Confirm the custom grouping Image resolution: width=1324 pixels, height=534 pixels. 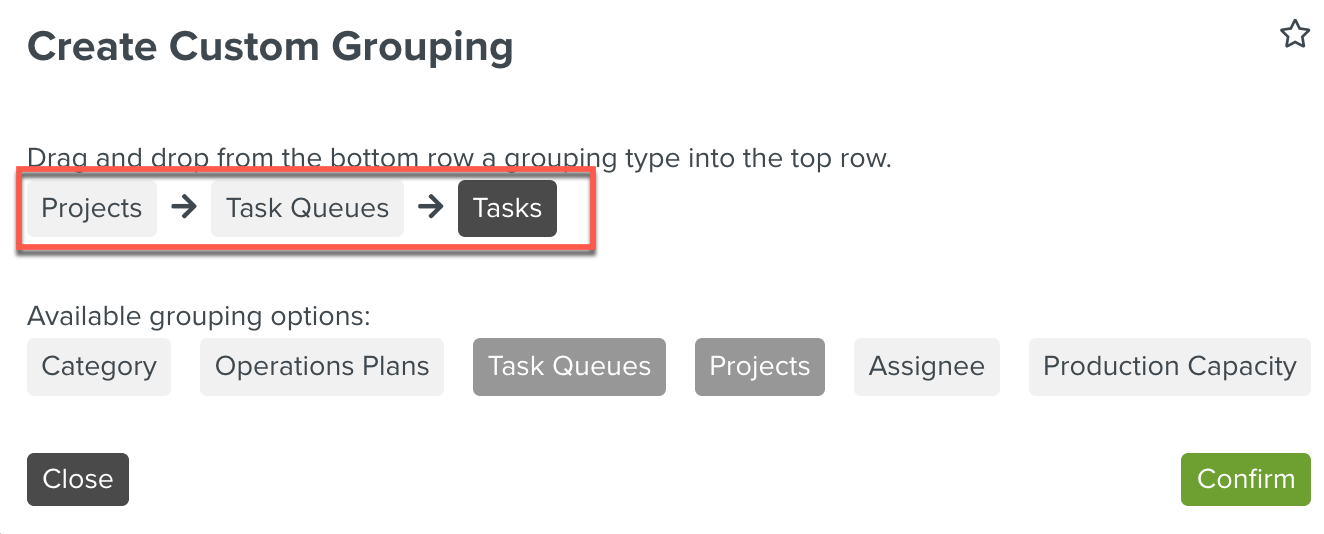1245,479
